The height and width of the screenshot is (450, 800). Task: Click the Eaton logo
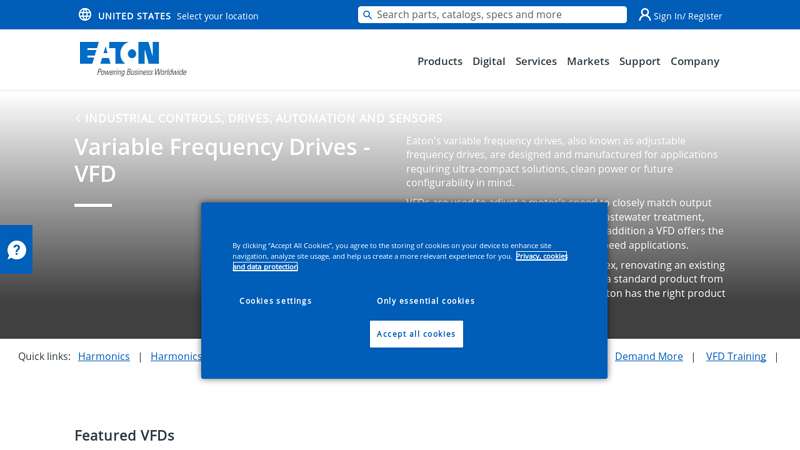[133, 59]
